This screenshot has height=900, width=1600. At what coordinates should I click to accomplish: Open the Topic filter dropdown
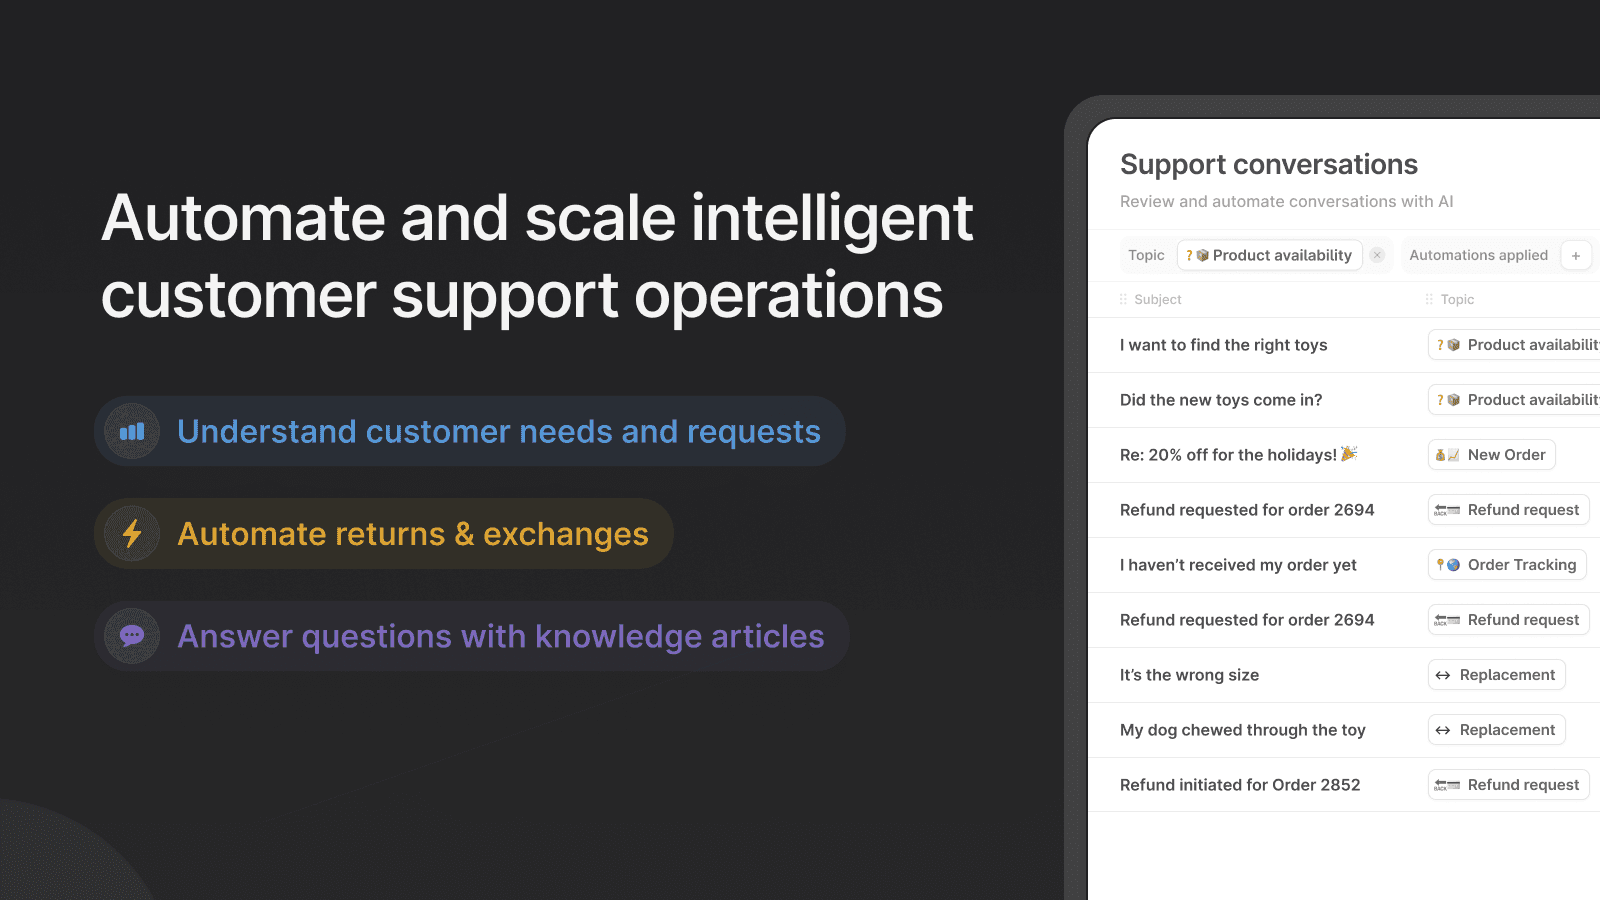tap(1146, 255)
